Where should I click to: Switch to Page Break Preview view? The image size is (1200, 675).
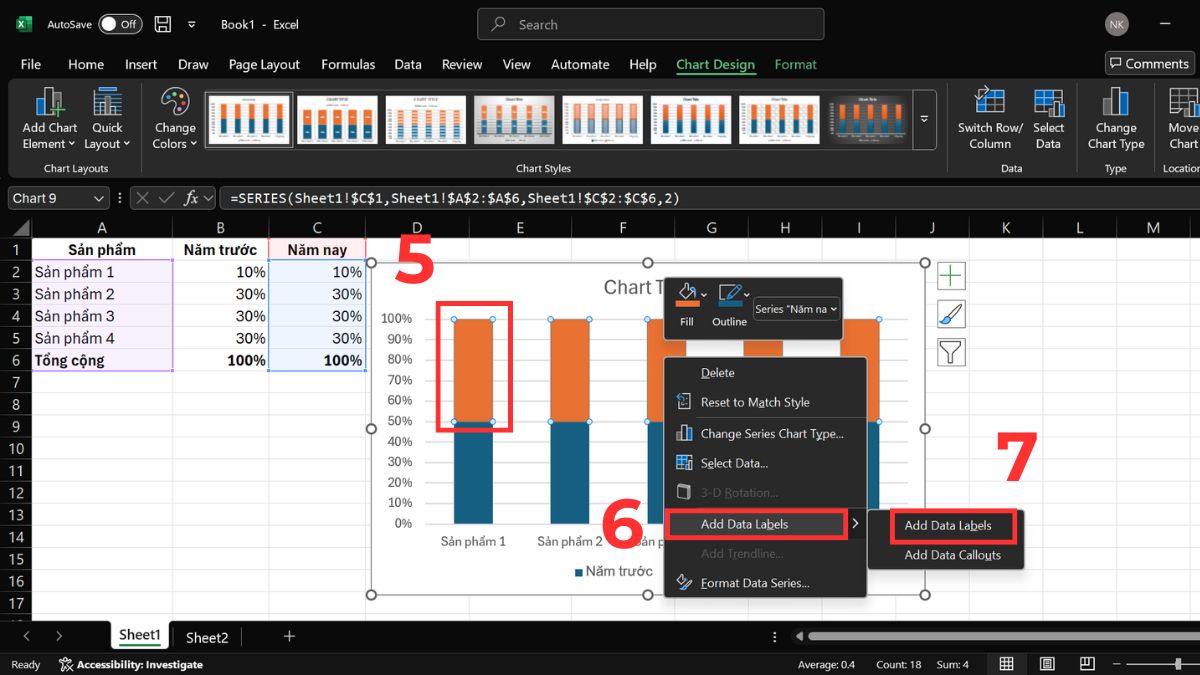(x=1086, y=664)
